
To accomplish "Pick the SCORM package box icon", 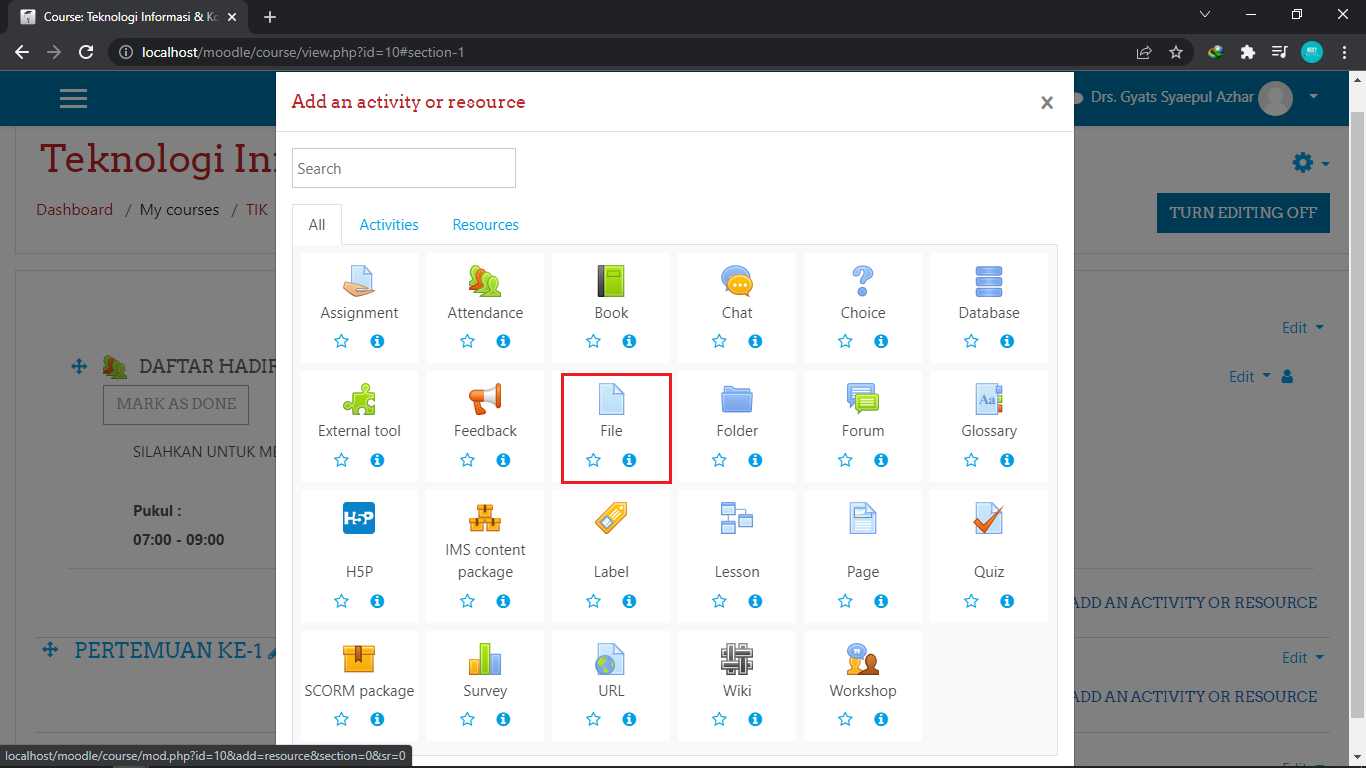I will click(x=359, y=659).
